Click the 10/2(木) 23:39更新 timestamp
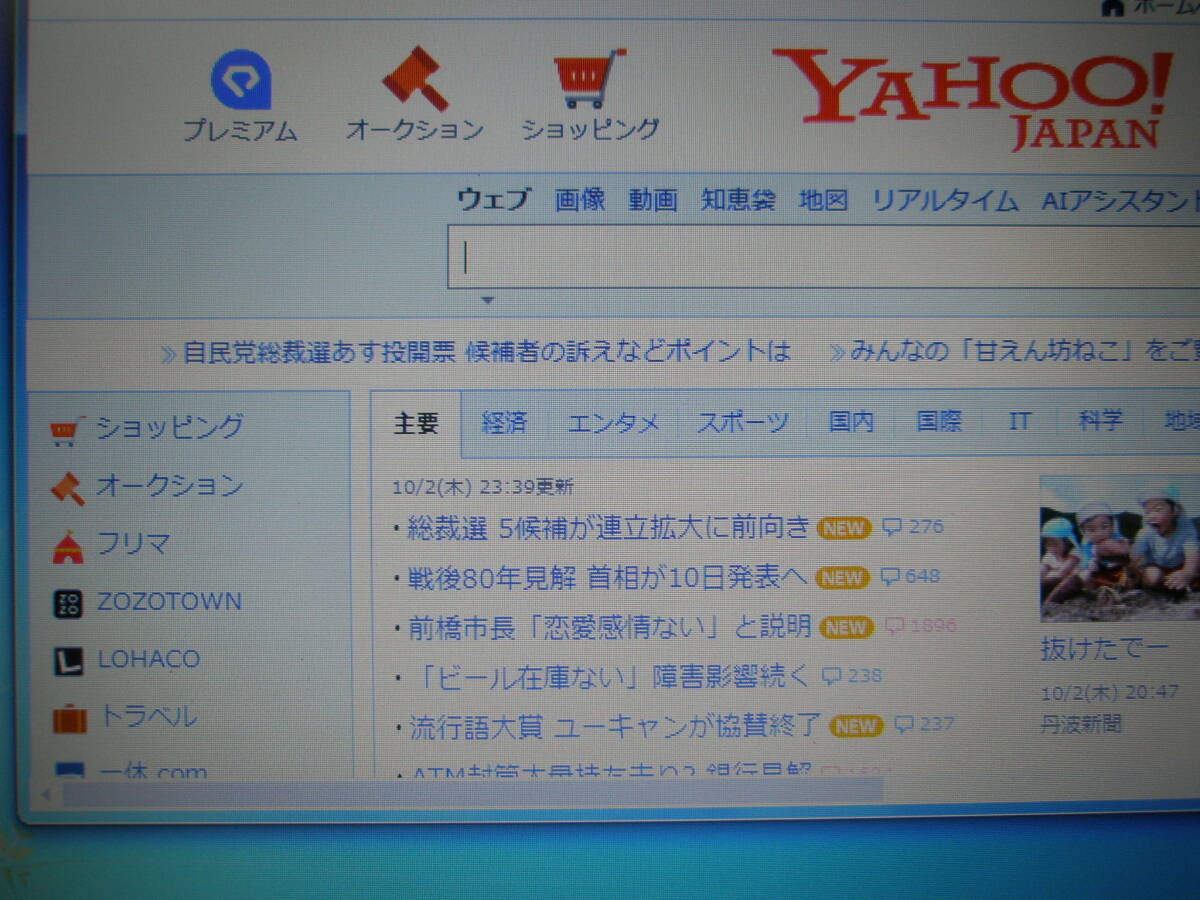The width and height of the screenshot is (1200, 900). click(483, 488)
